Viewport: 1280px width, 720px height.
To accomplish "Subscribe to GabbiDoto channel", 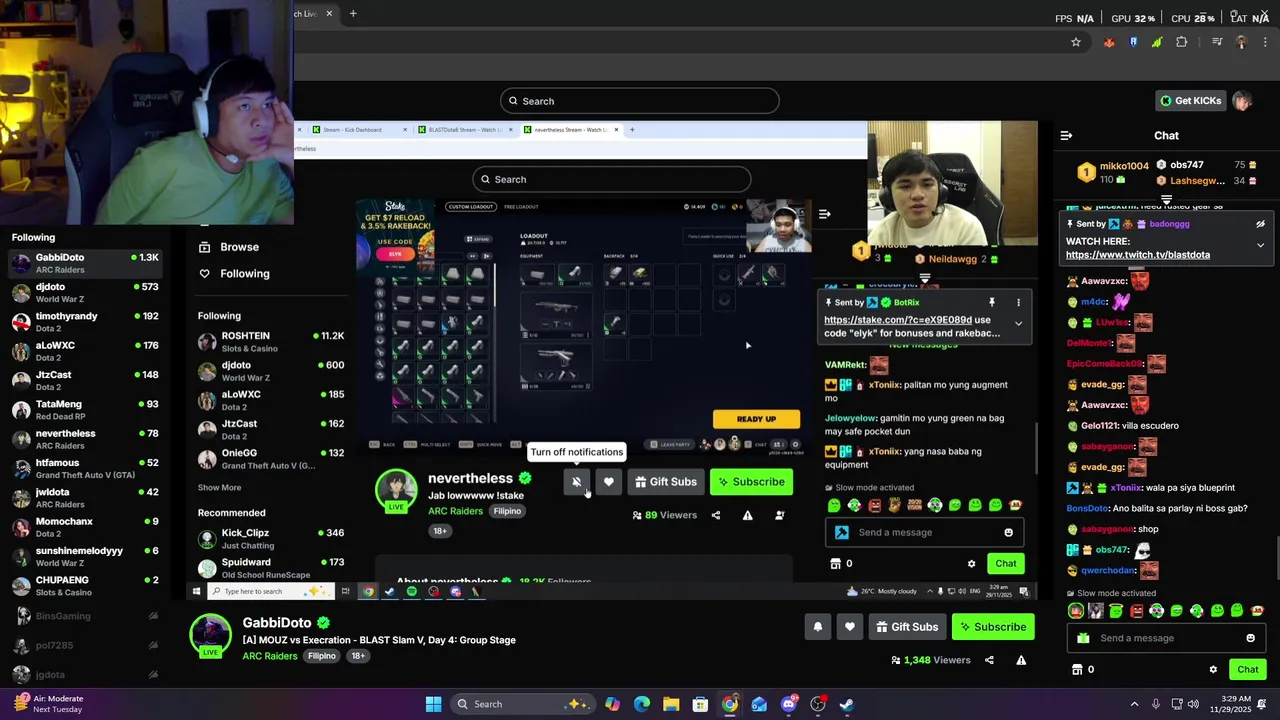I will click(993, 627).
